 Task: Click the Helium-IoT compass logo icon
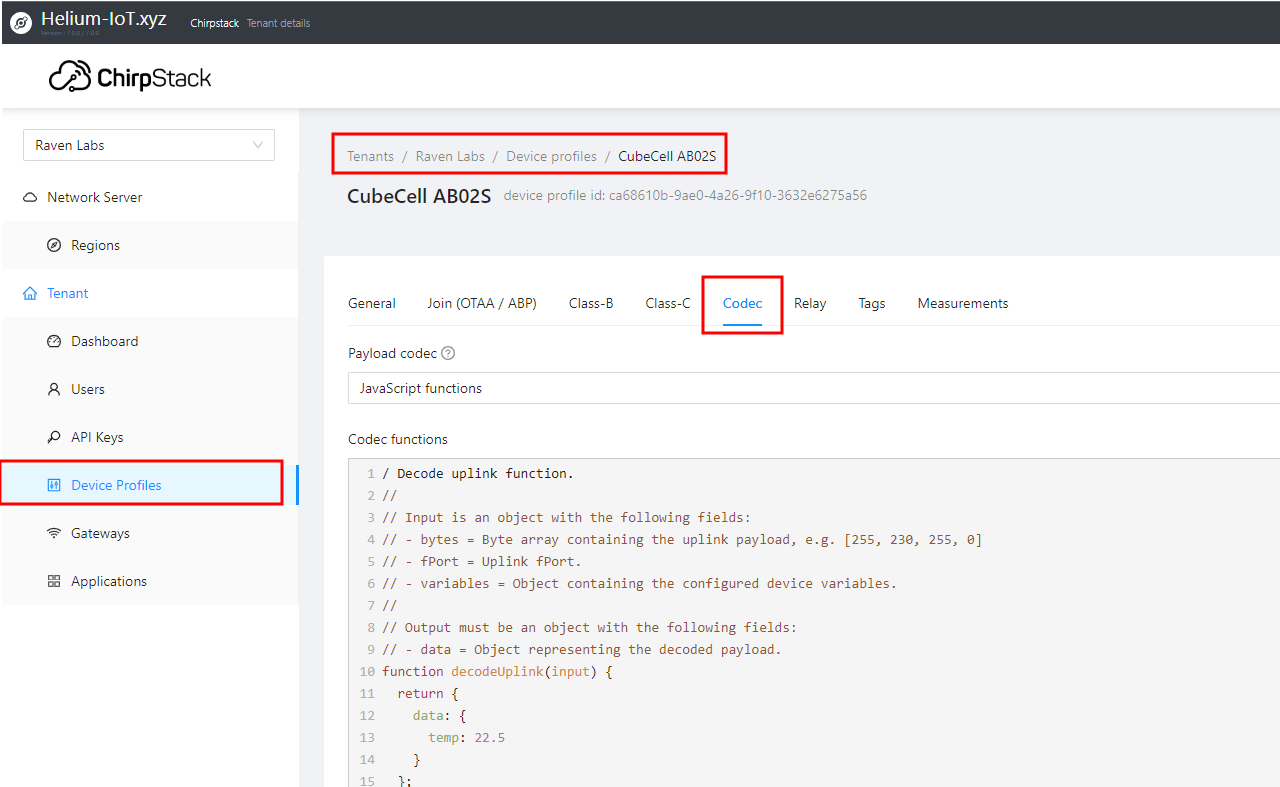click(x=21, y=23)
